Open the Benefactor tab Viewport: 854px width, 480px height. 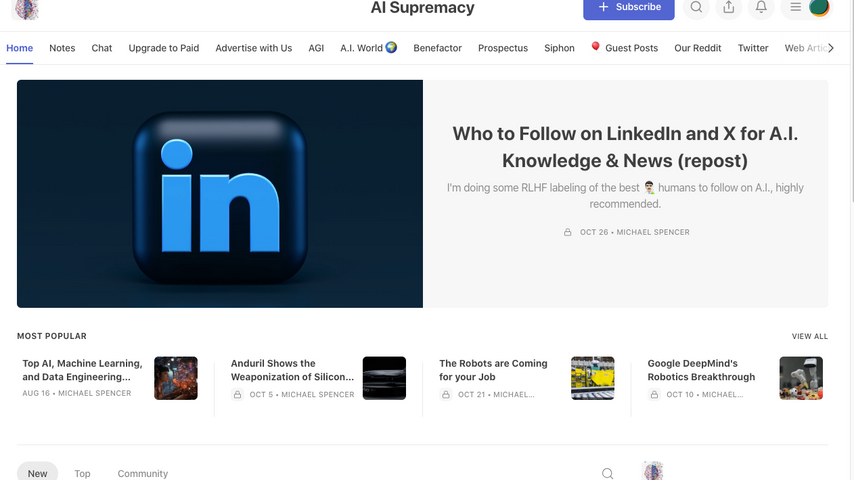point(437,48)
